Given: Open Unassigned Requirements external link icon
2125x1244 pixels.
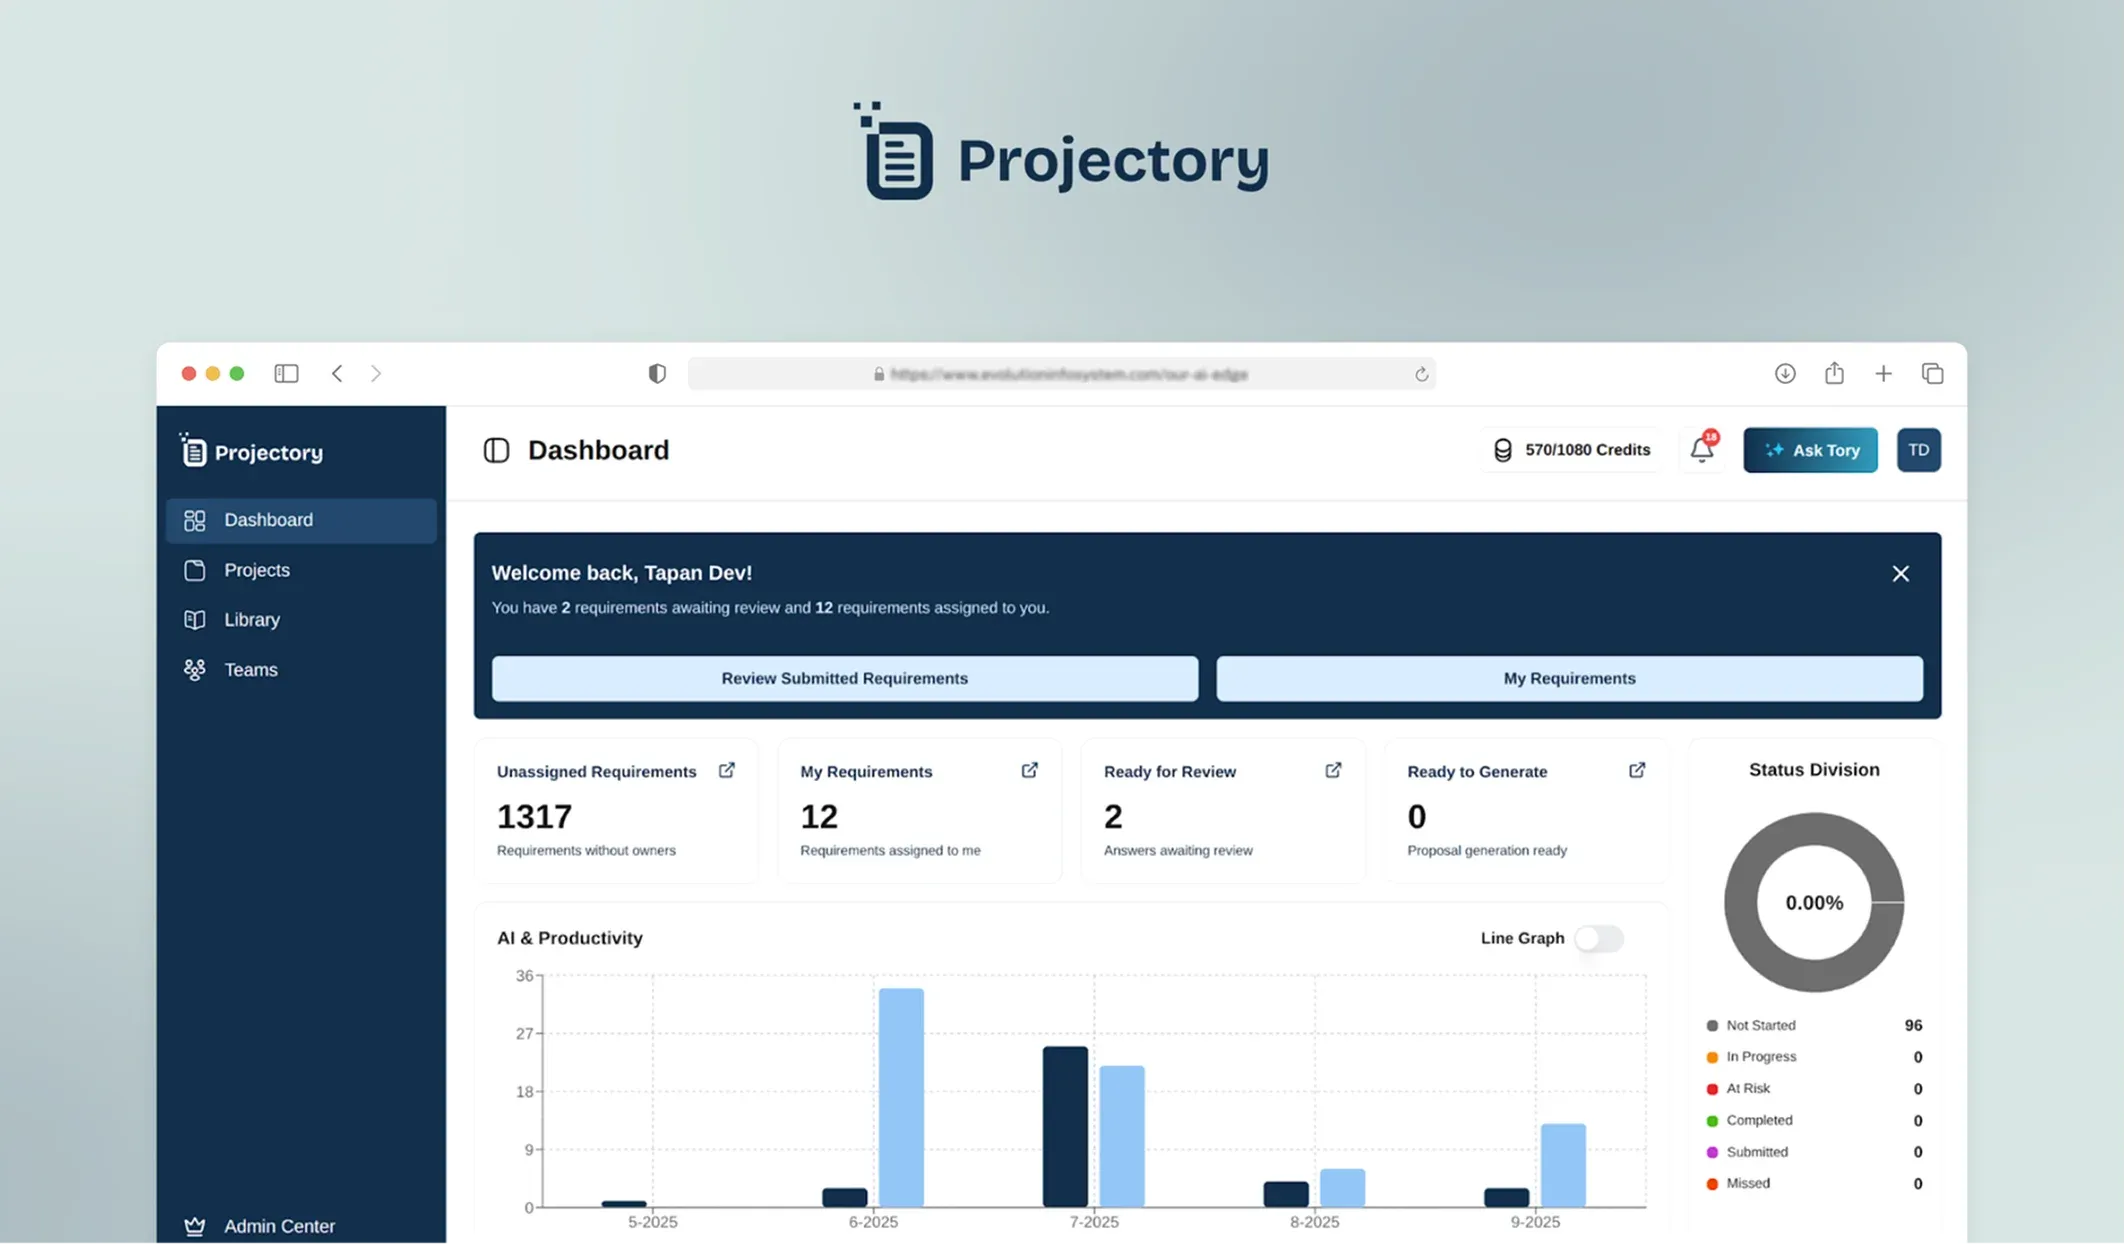Looking at the screenshot, I should (726, 770).
